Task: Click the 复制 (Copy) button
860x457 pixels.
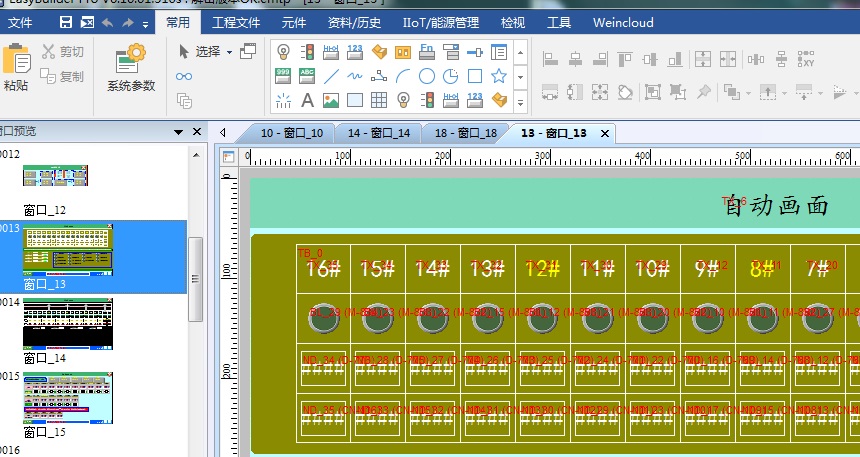Action: coord(63,76)
